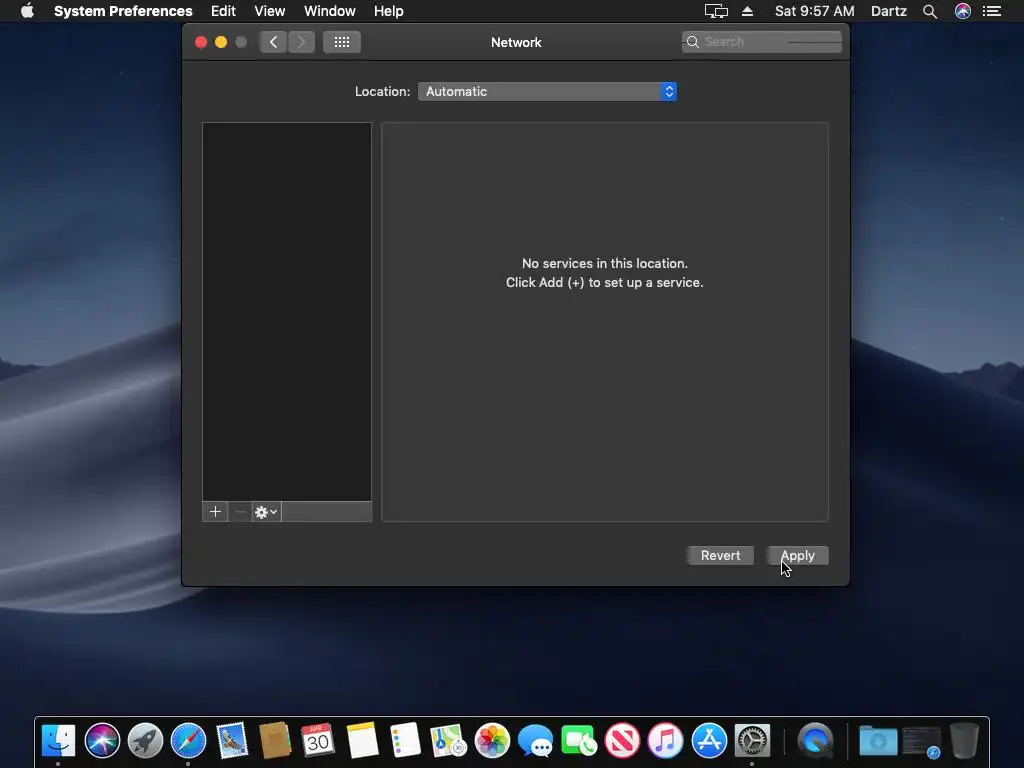The height and width of the screenshot is (768, 1024).
Task: Open the Edit menu
Action: (223, 11)
